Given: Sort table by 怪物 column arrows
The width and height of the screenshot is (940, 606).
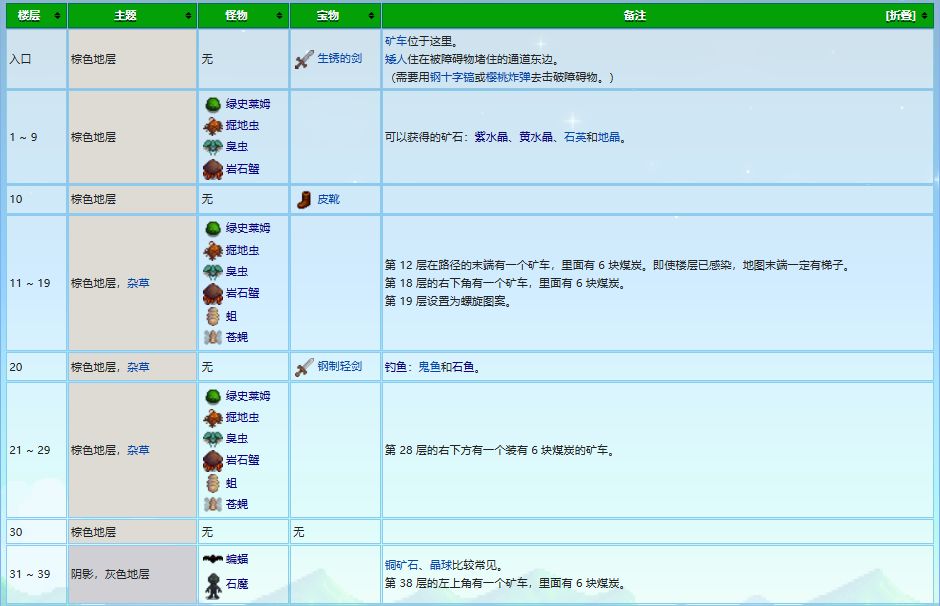Looking at the screenshot, I should (x=279, y=16).
